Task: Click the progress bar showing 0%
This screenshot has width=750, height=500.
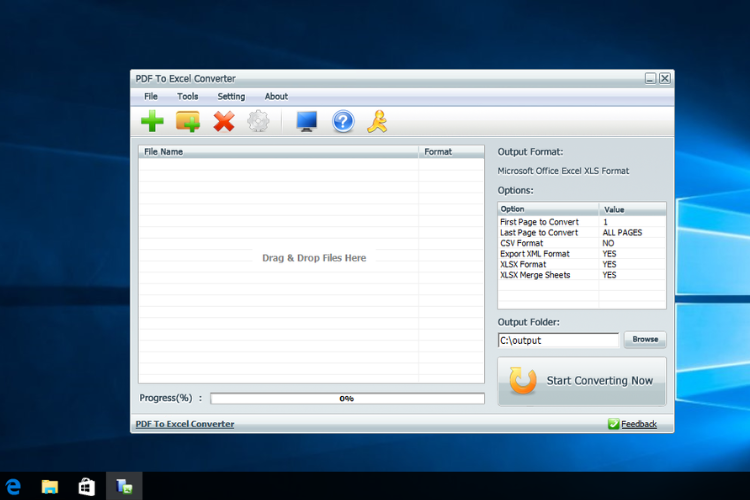Action: (347, 399)
